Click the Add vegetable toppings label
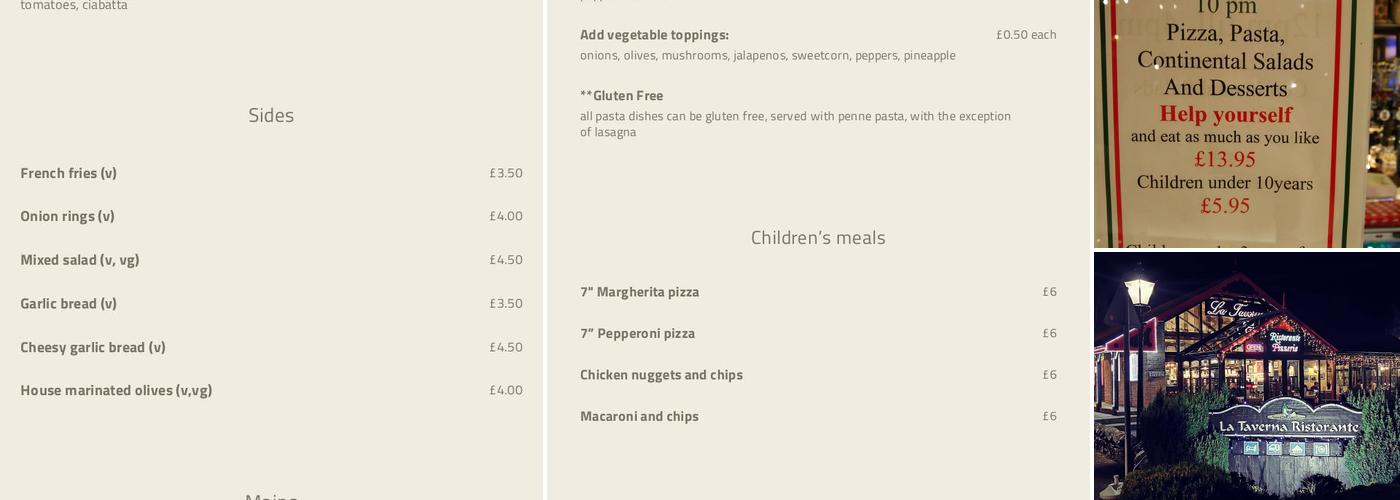The width and height of the screenshot is (1400, 500). [x=654, y=35]
